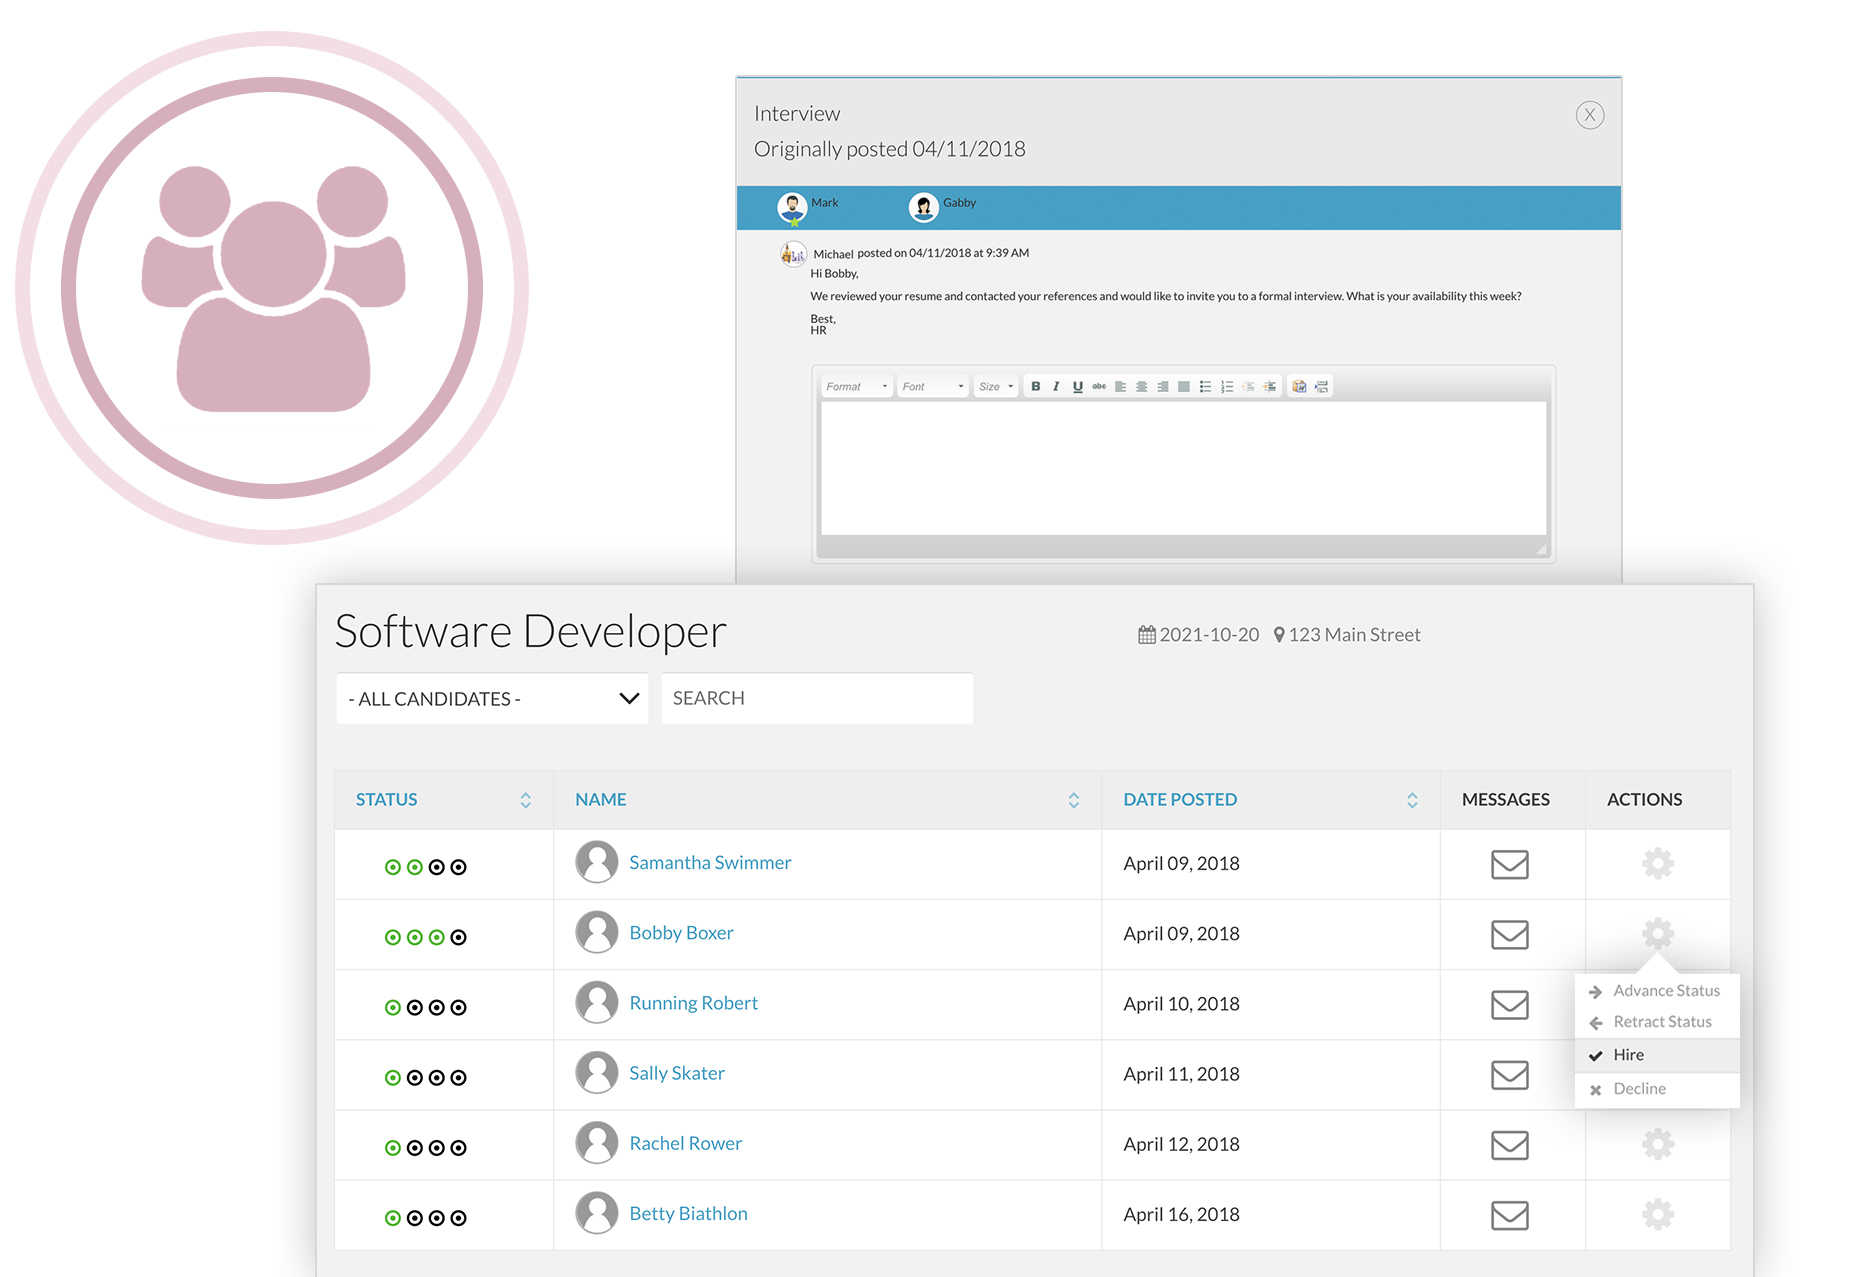Decrease indent in editor
The image size is (1857, 1277).
[x=1248, y=387]
